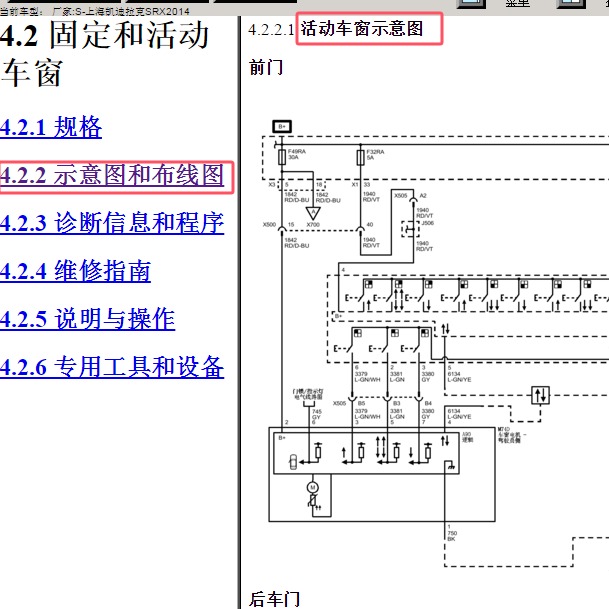
Task: Click the B+ battery box symbol
Action: (282, 126)
